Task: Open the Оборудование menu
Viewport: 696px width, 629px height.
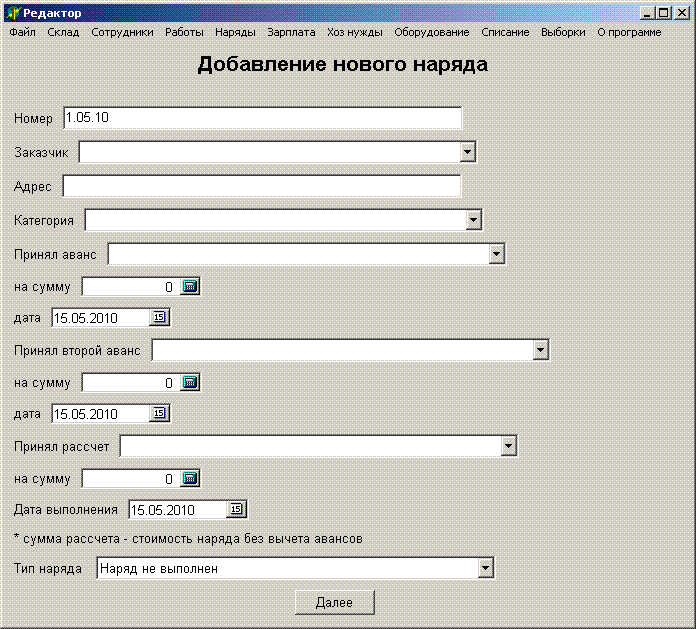Action: click(431, 32)
